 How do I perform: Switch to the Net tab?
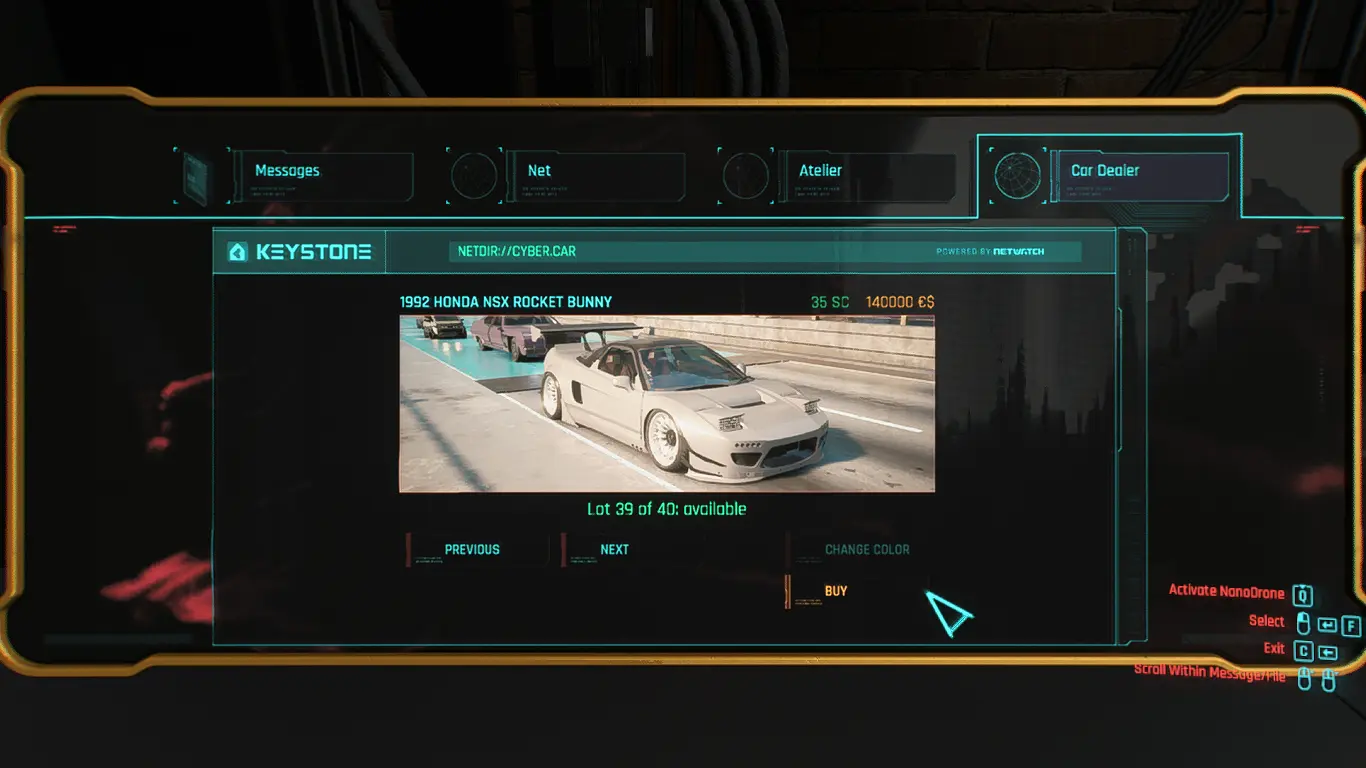(x=596, y=176)
